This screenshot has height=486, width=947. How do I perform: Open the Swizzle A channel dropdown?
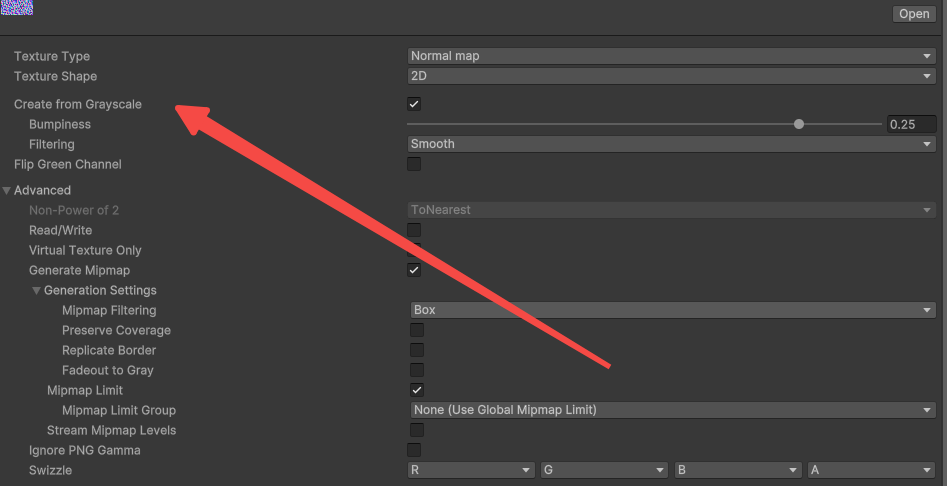(872, 470)
